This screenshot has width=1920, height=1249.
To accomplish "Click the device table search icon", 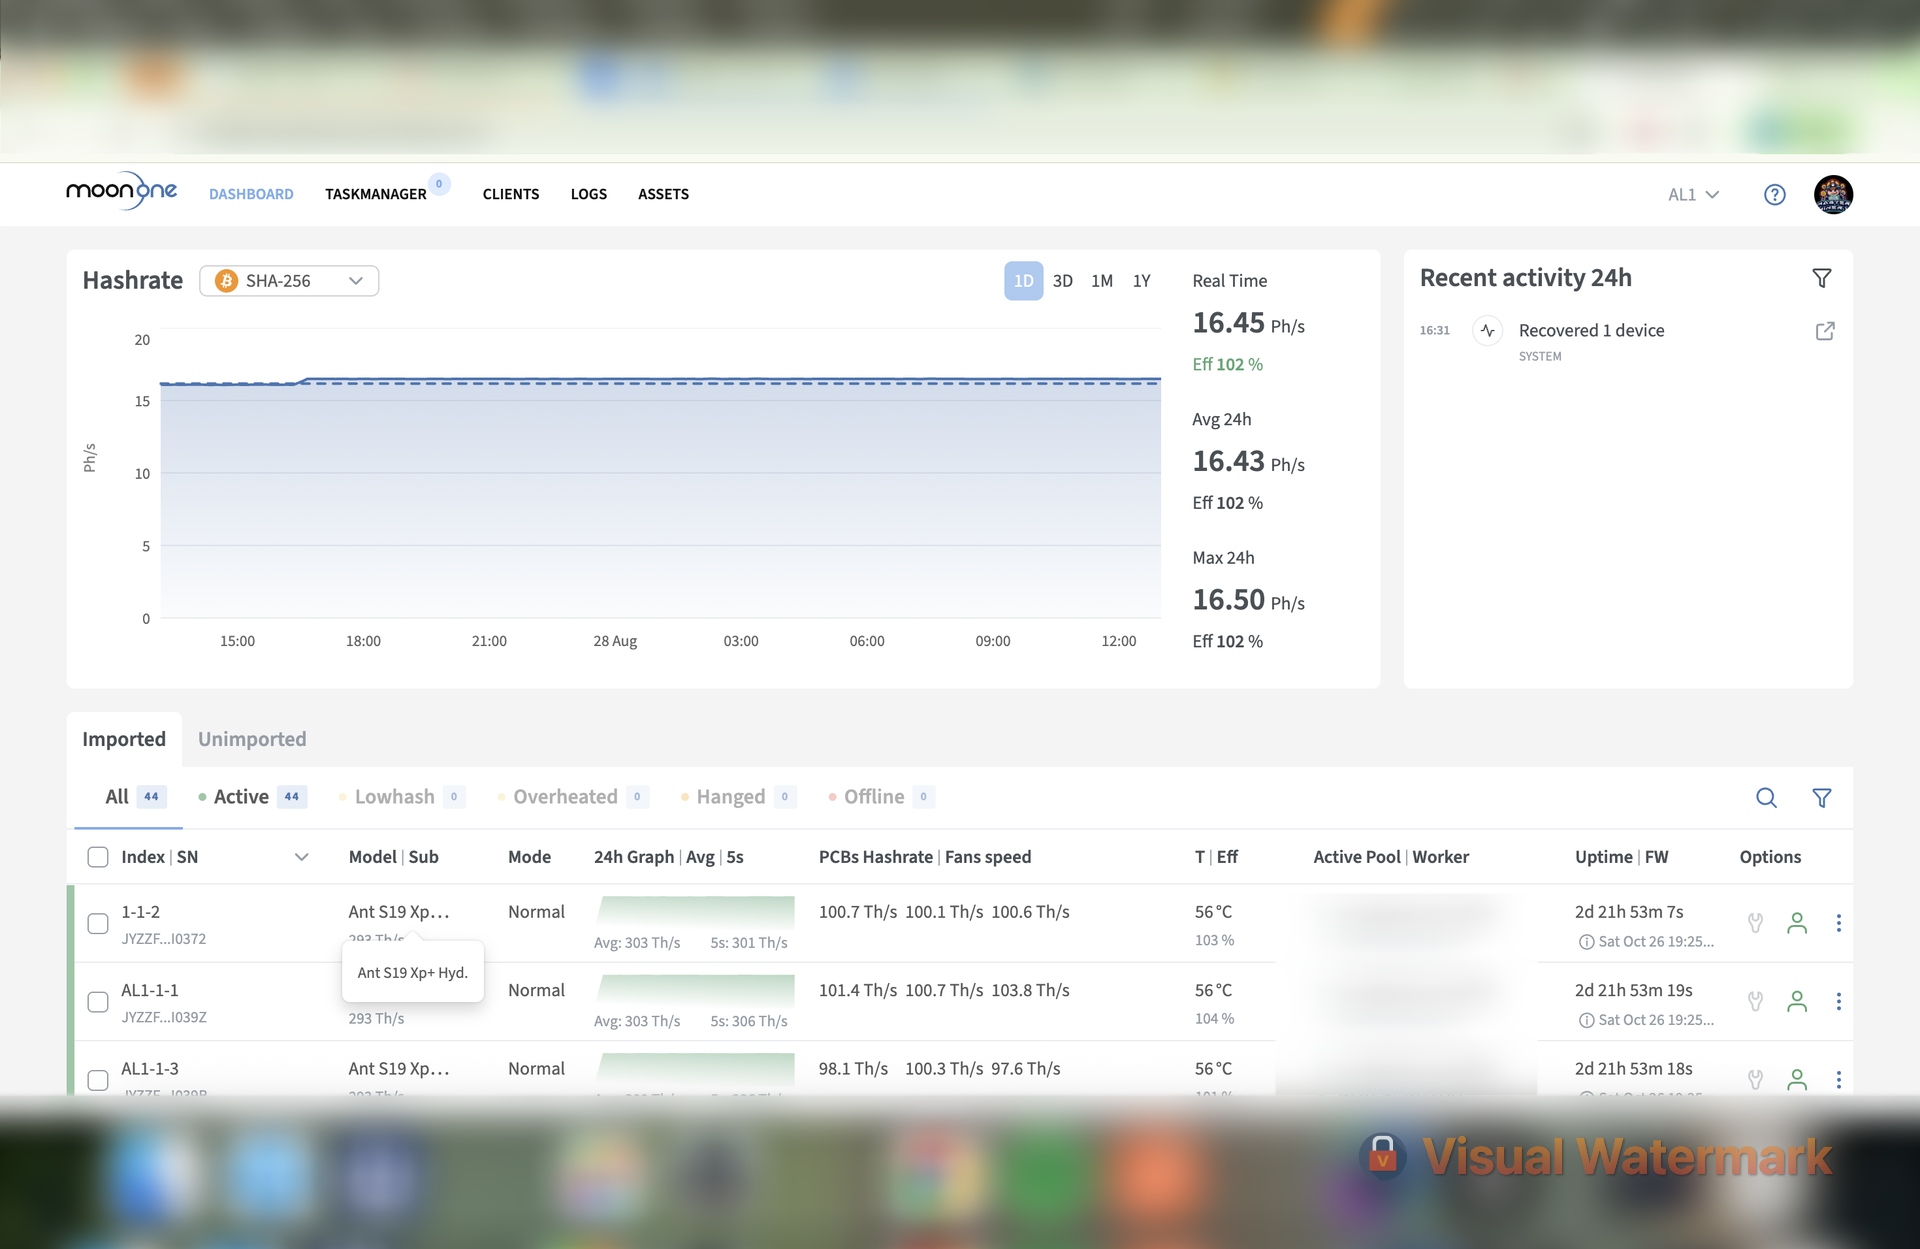I will (1766, 797).
